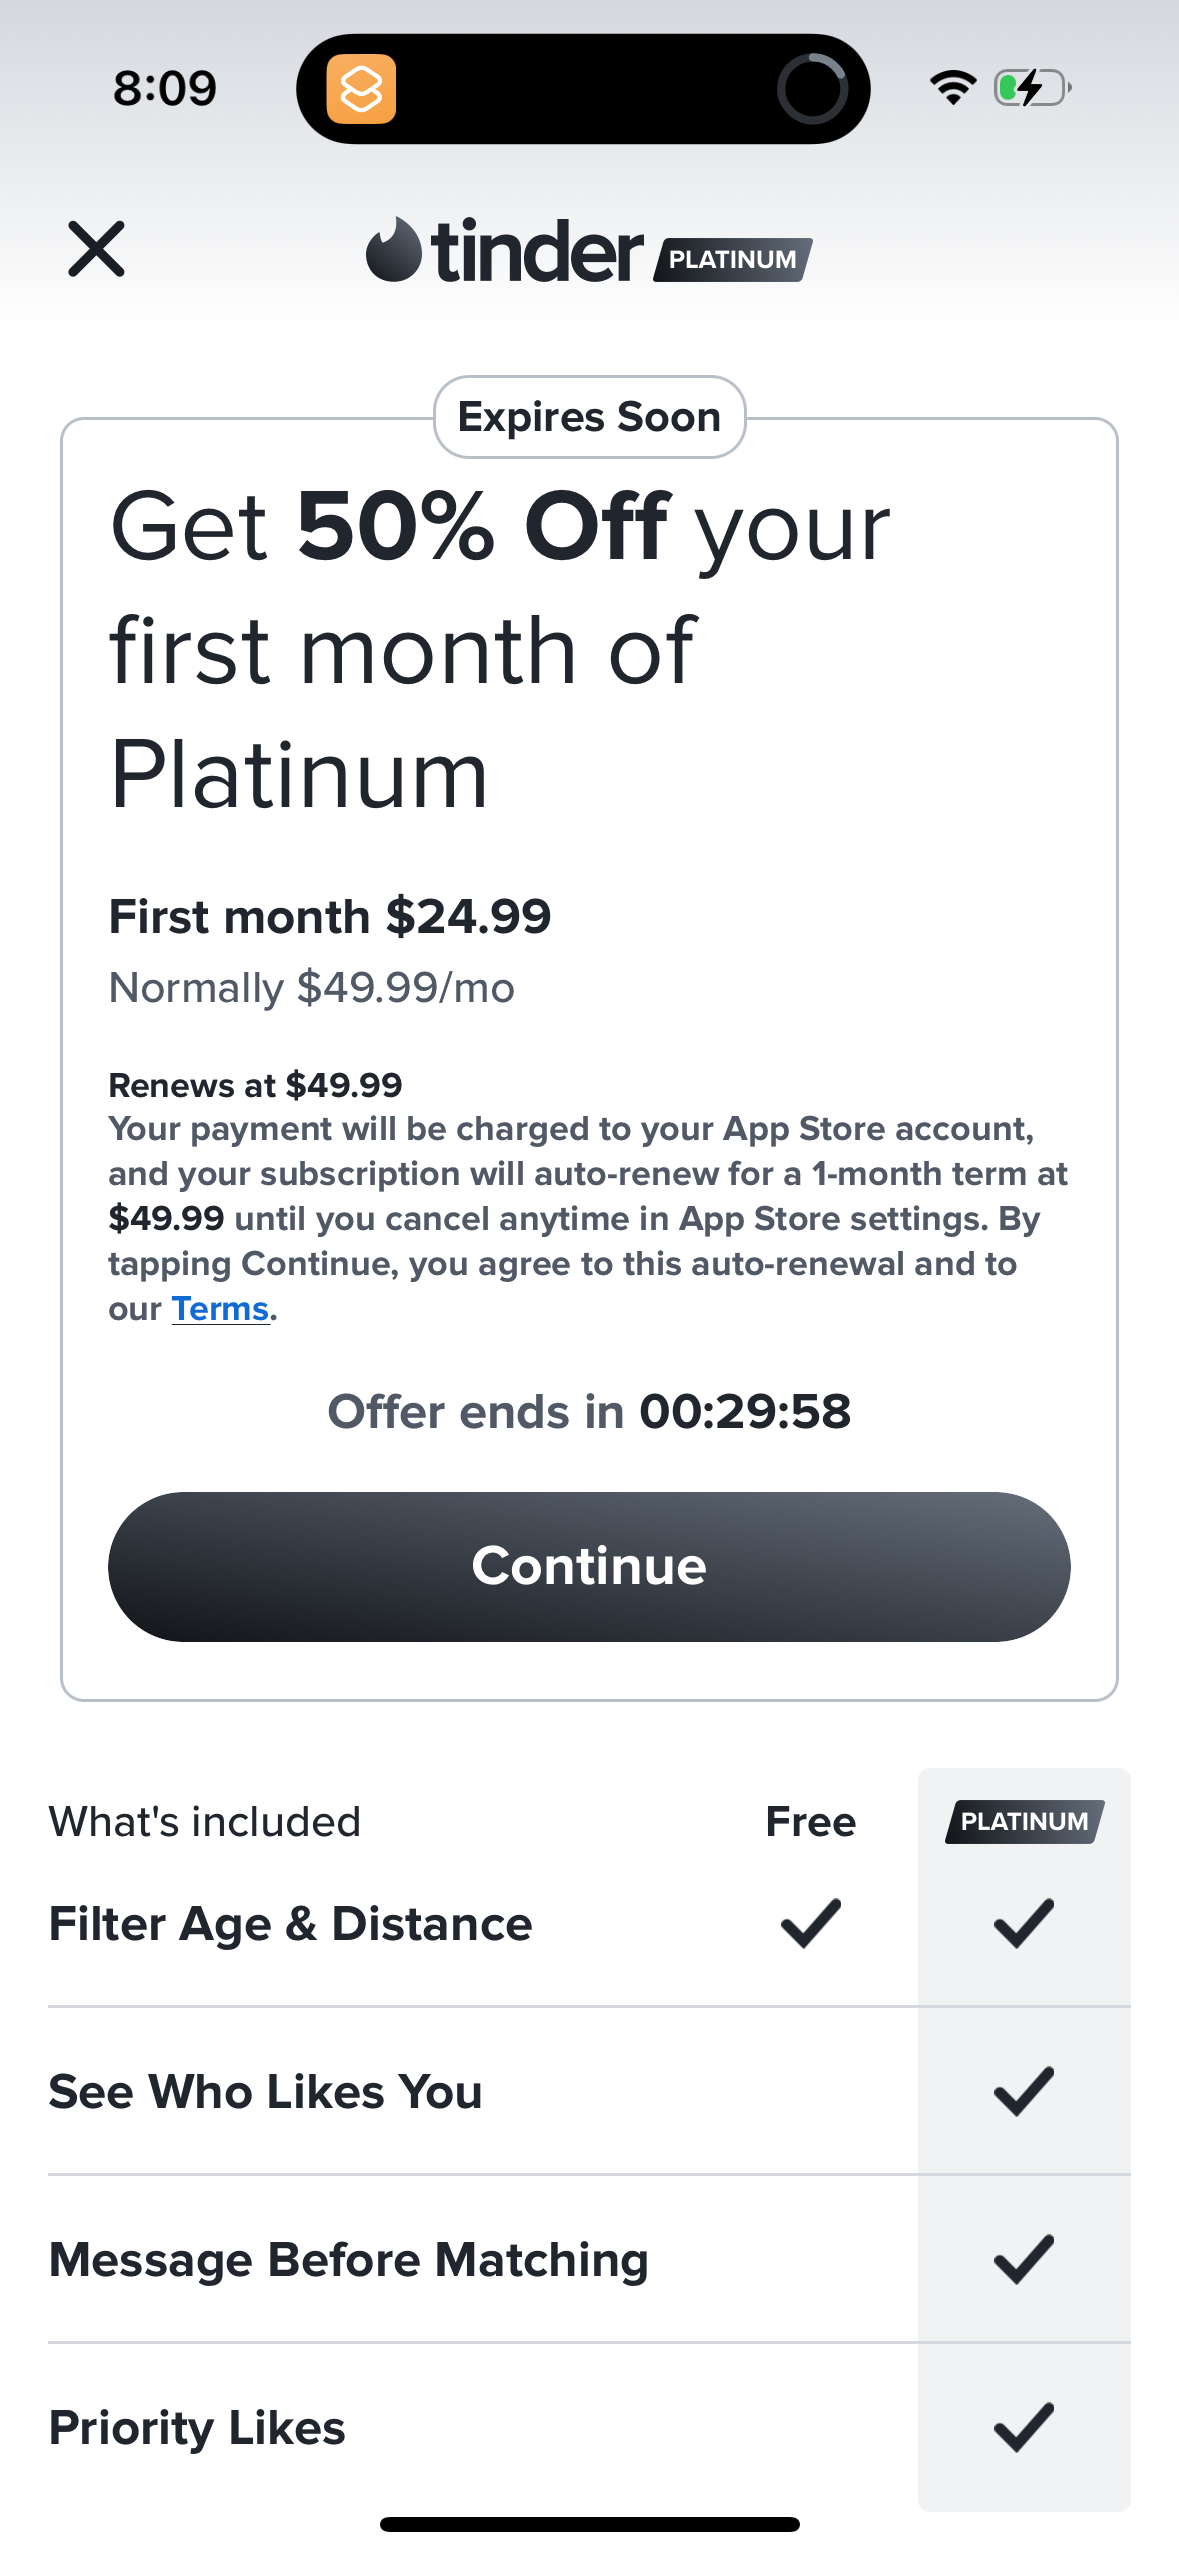The image size is (1179, 2556).
Task: Tap Platinum checkmark for Priority Likes
Action: 1024,2427
